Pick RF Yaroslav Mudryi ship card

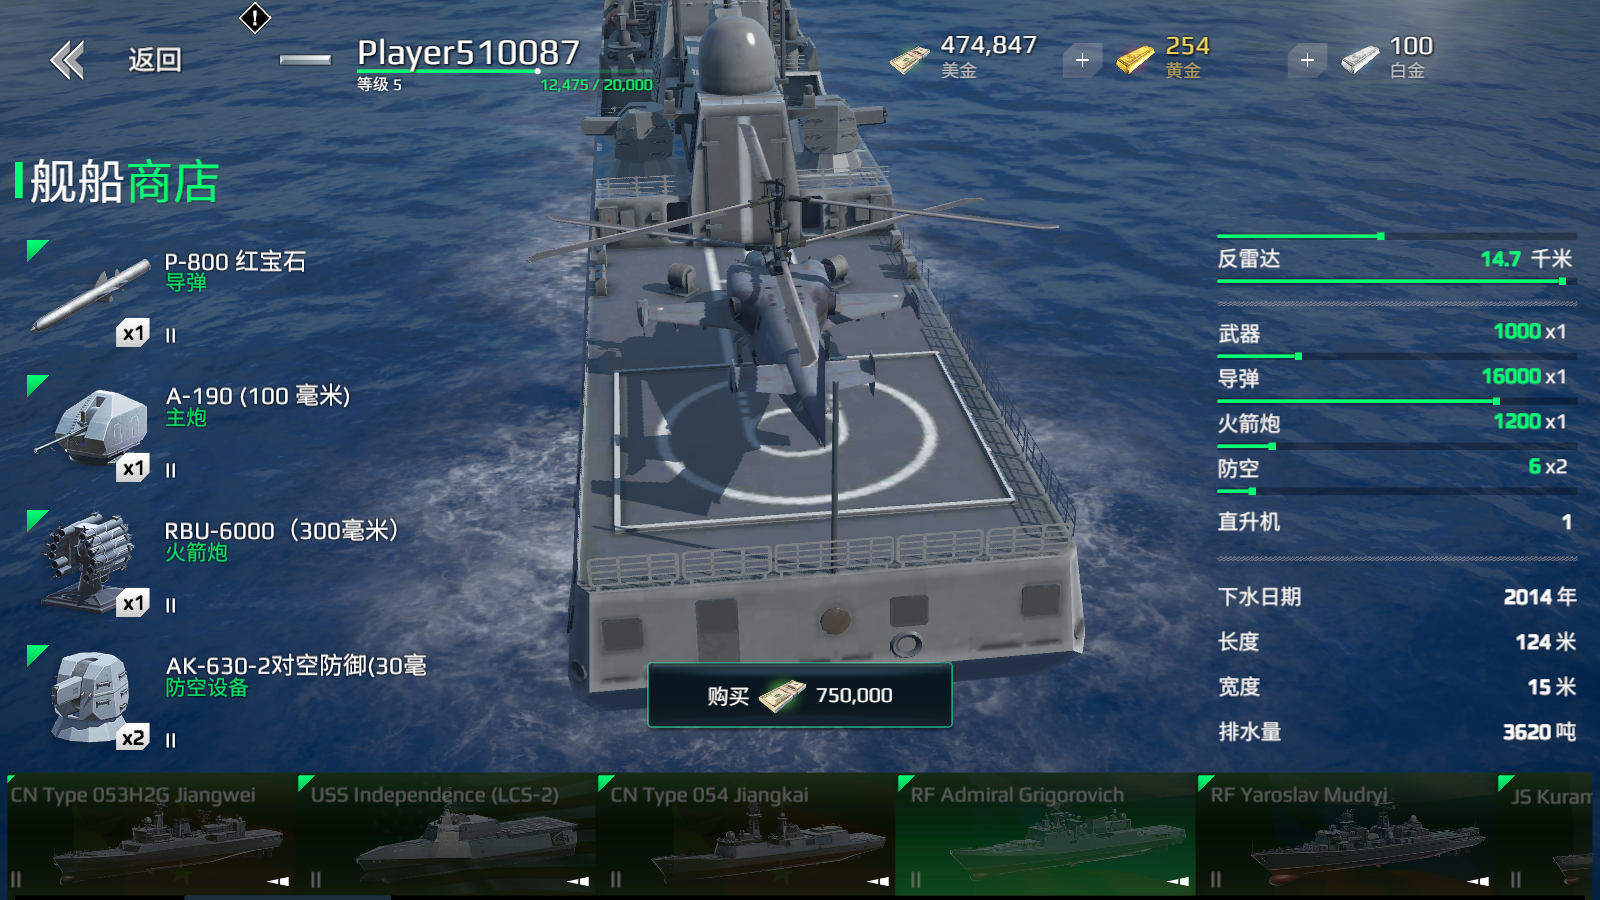1347,834
